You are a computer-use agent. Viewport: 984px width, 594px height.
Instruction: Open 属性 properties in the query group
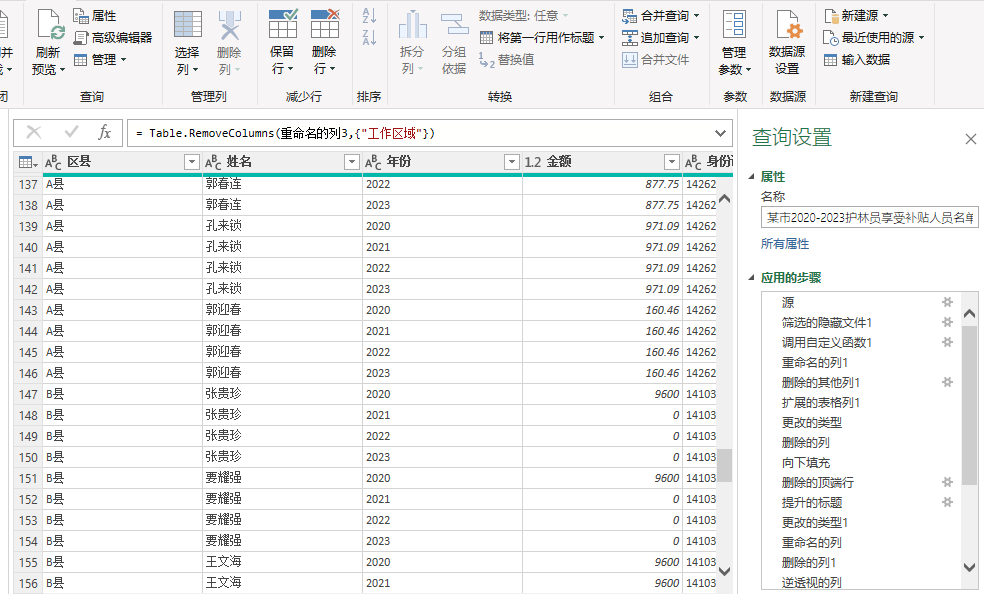[x=95, y=16]
